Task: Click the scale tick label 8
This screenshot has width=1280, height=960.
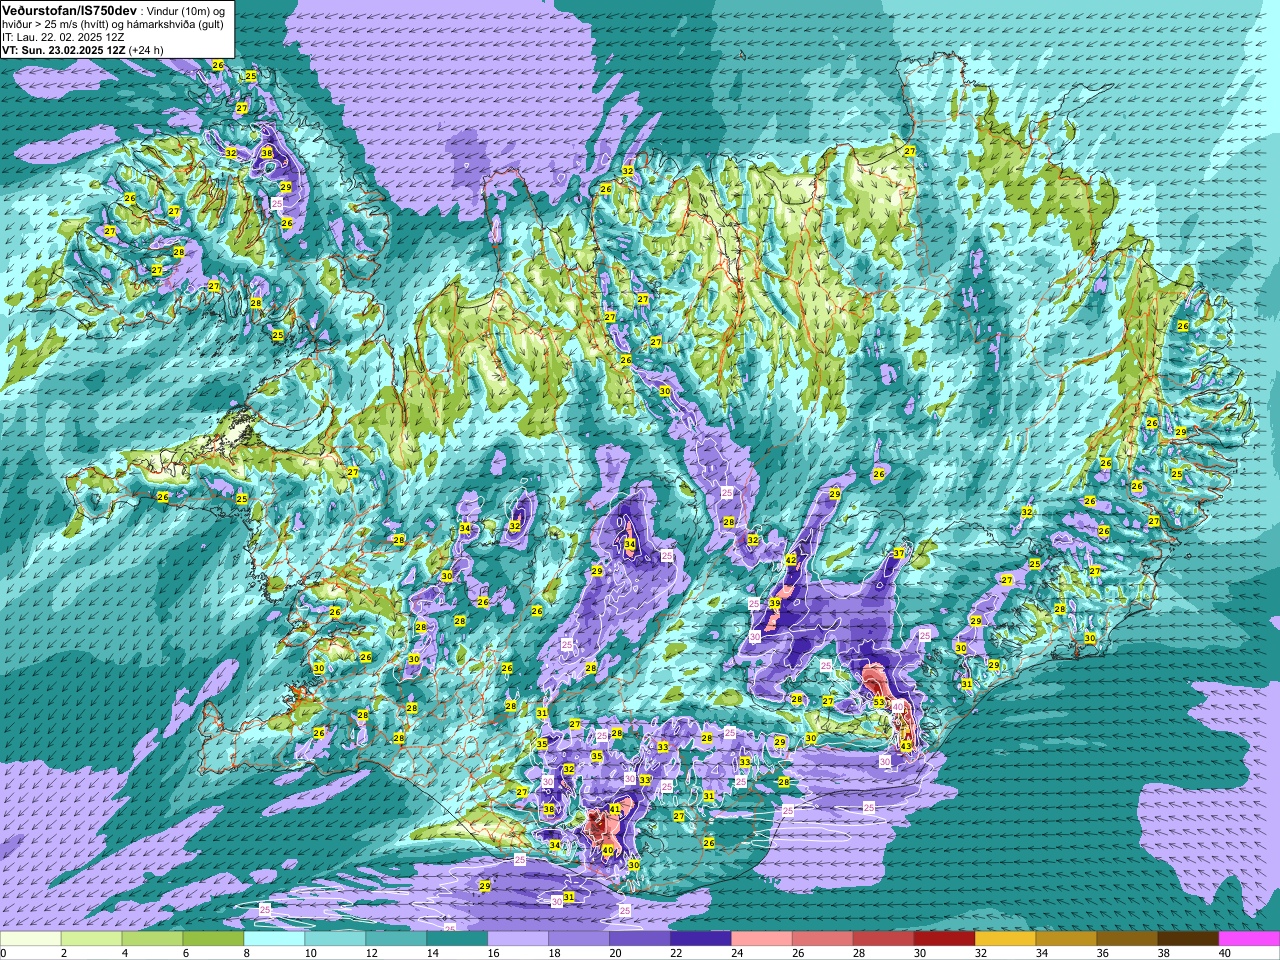Action: [x=245, y=953]
